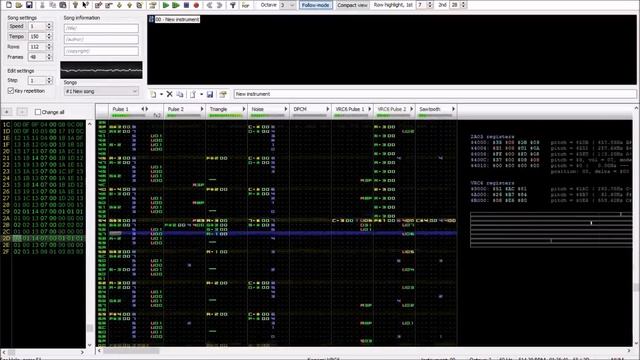Open a module file from toolbar

[19, 5]
